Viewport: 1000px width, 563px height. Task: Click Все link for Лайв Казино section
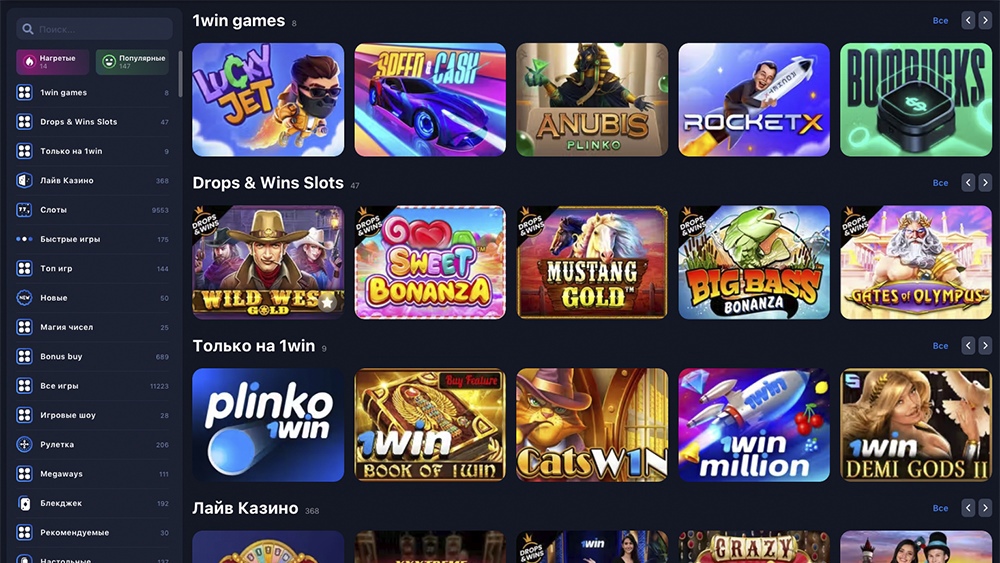940,508
